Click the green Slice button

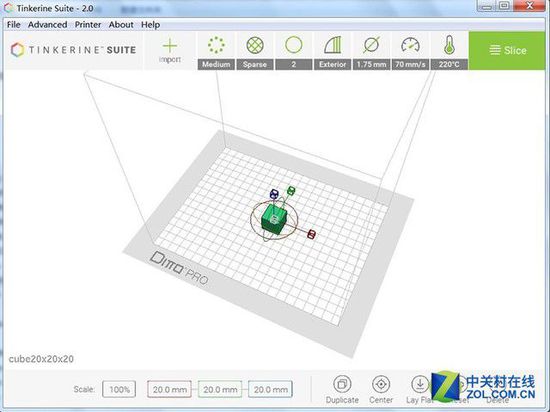pos(507,50)
